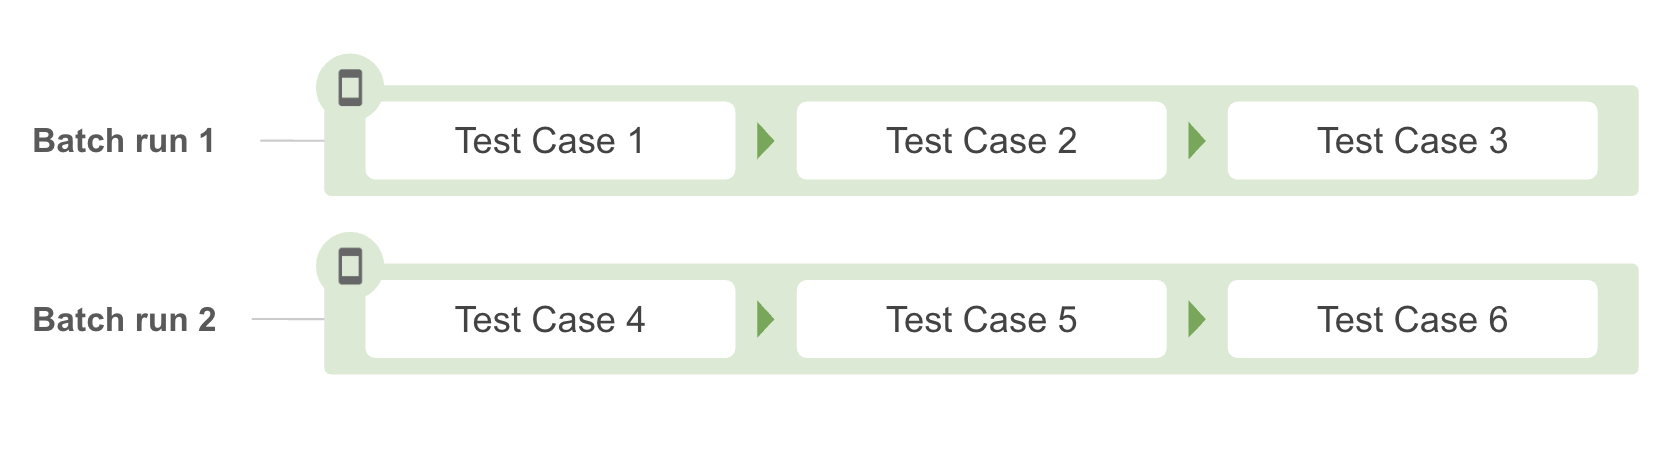Screen dimensions: 1676x456
Task: Click the green arrow between Test Case 5 and 6
Action: pos(1197,320)
